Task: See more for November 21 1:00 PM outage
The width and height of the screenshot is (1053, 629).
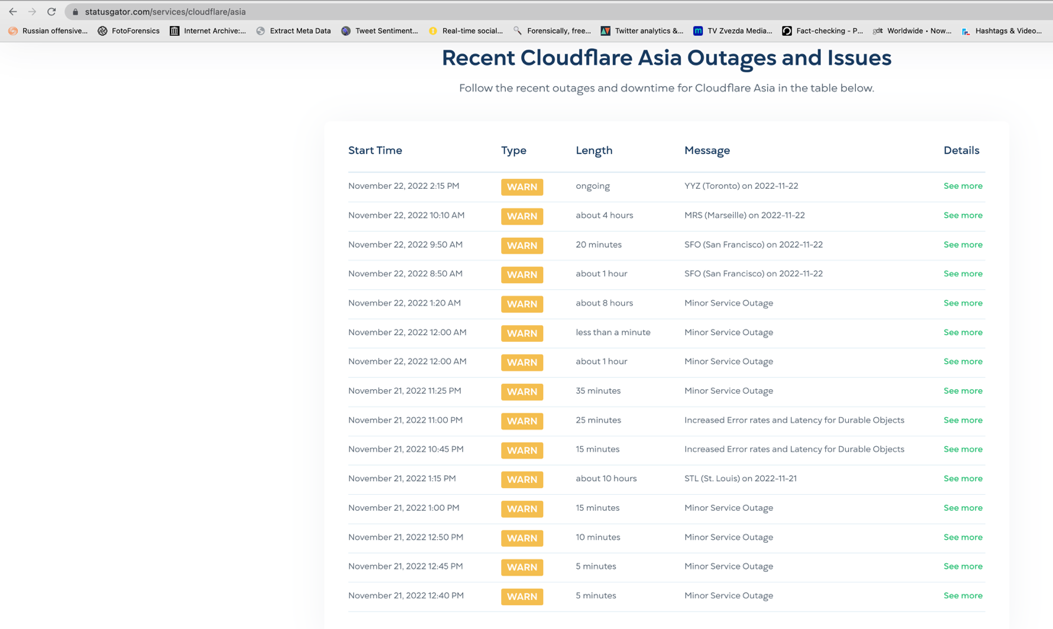Action: (x=963, y=508)
